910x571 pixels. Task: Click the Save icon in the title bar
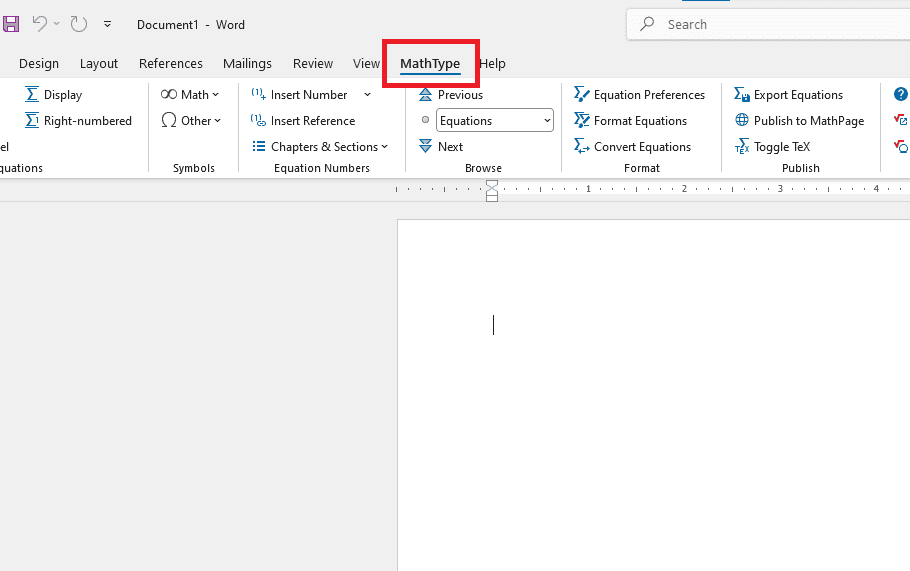pos(10,24)
